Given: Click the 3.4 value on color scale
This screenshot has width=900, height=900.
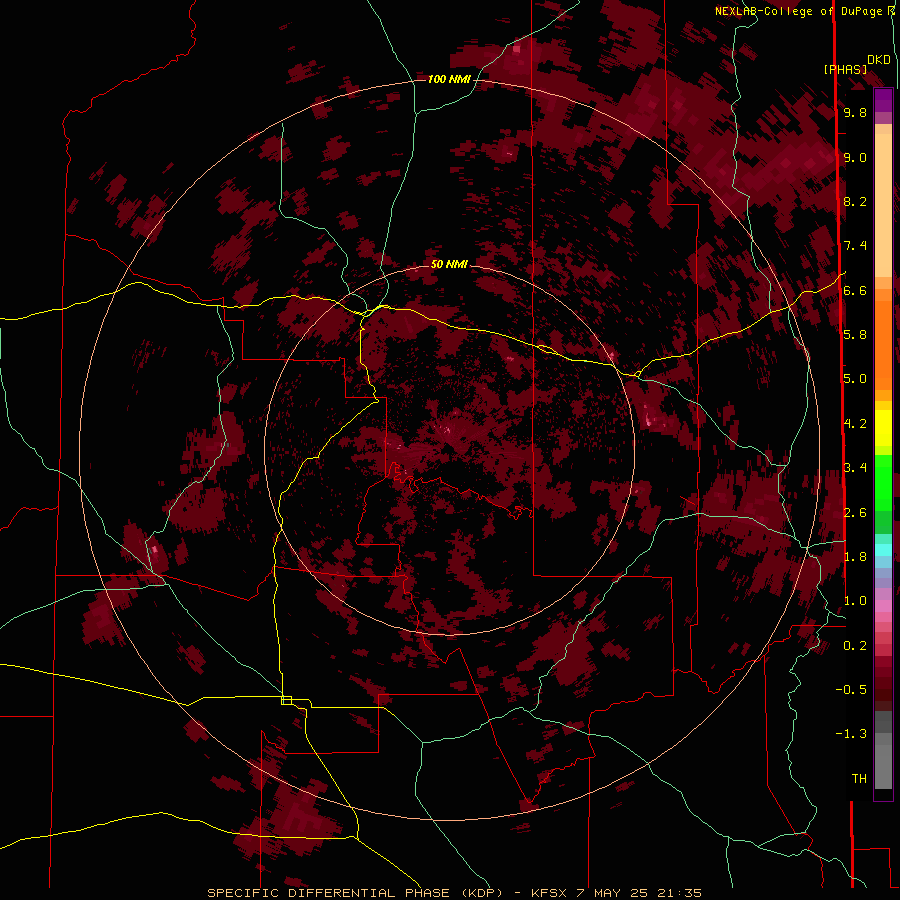Looking at the screenshot, I should 855,468.
